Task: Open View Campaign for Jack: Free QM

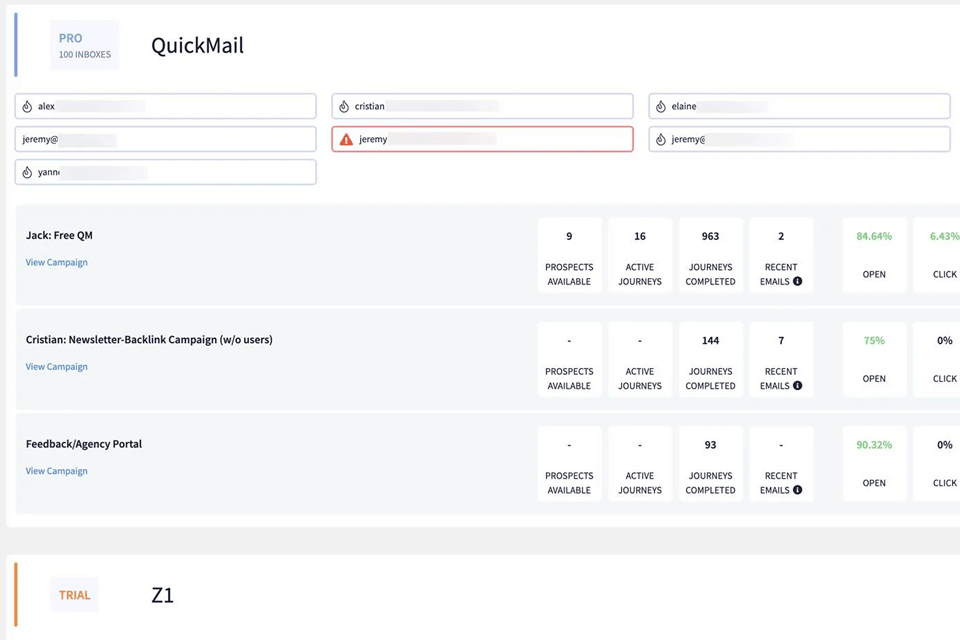Action: click(56, 262)
